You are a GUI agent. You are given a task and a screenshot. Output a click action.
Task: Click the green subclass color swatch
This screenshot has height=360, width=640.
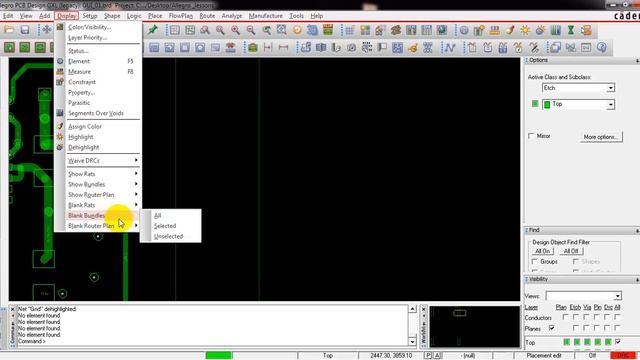coord(535,104)
